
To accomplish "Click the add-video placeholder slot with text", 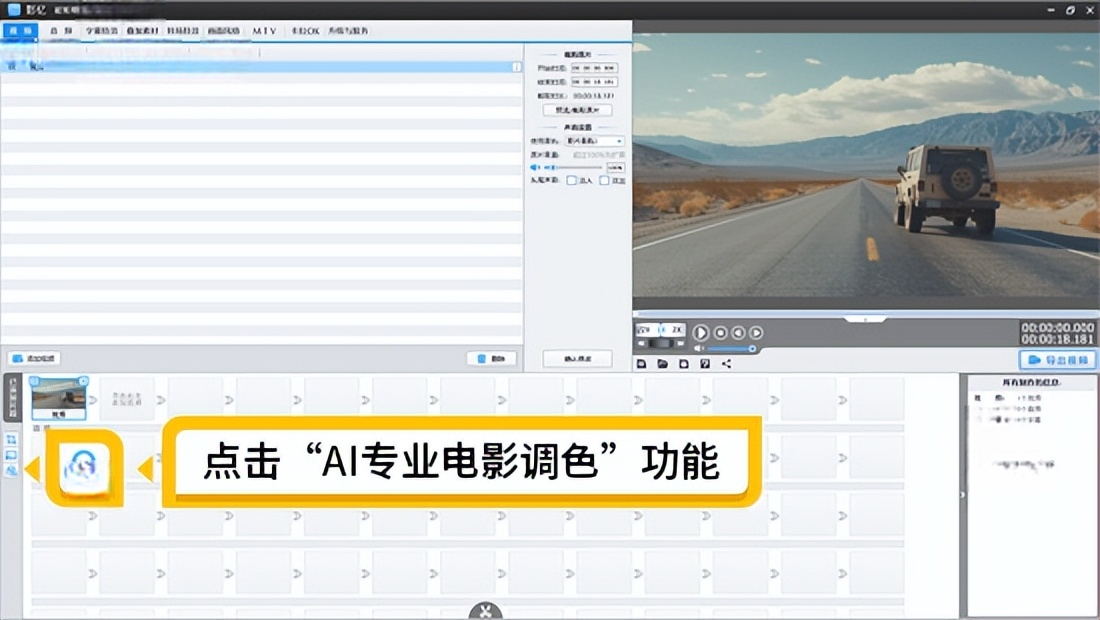I will (x=127, y=399).
